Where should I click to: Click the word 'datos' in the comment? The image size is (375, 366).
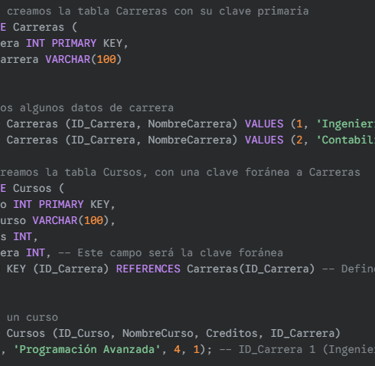(x=87, y=108)
